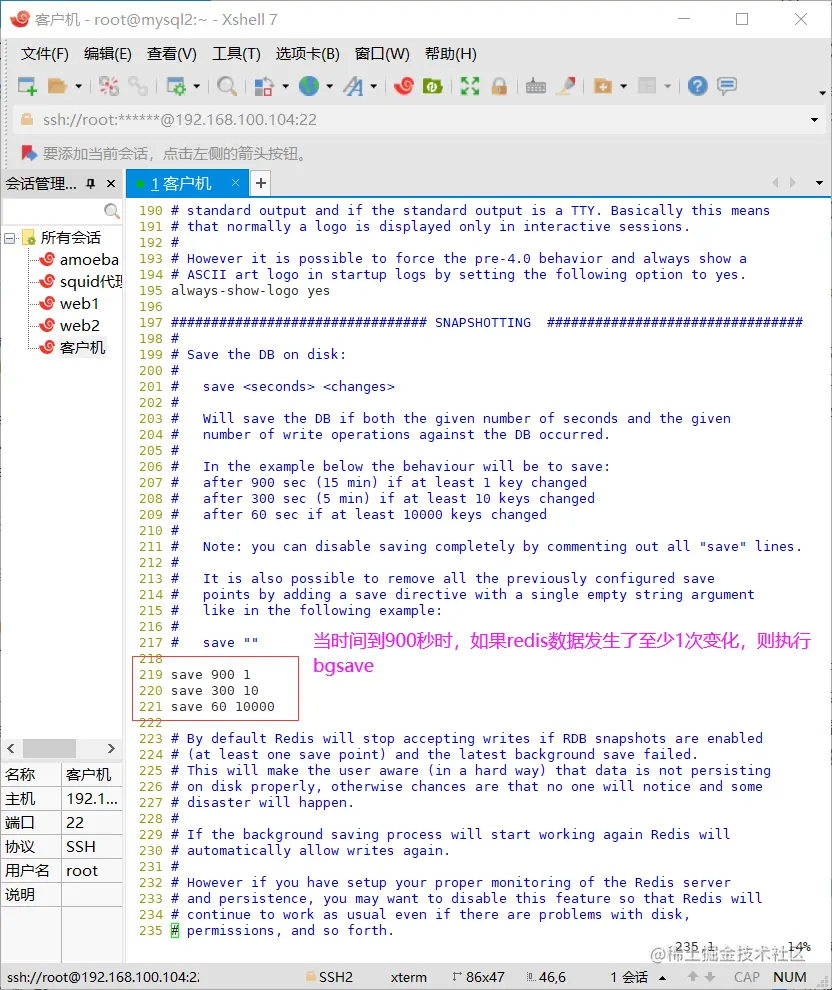Toggle the full screen icon
Viewport: 832px width, 990px height.
pos(470,86)
